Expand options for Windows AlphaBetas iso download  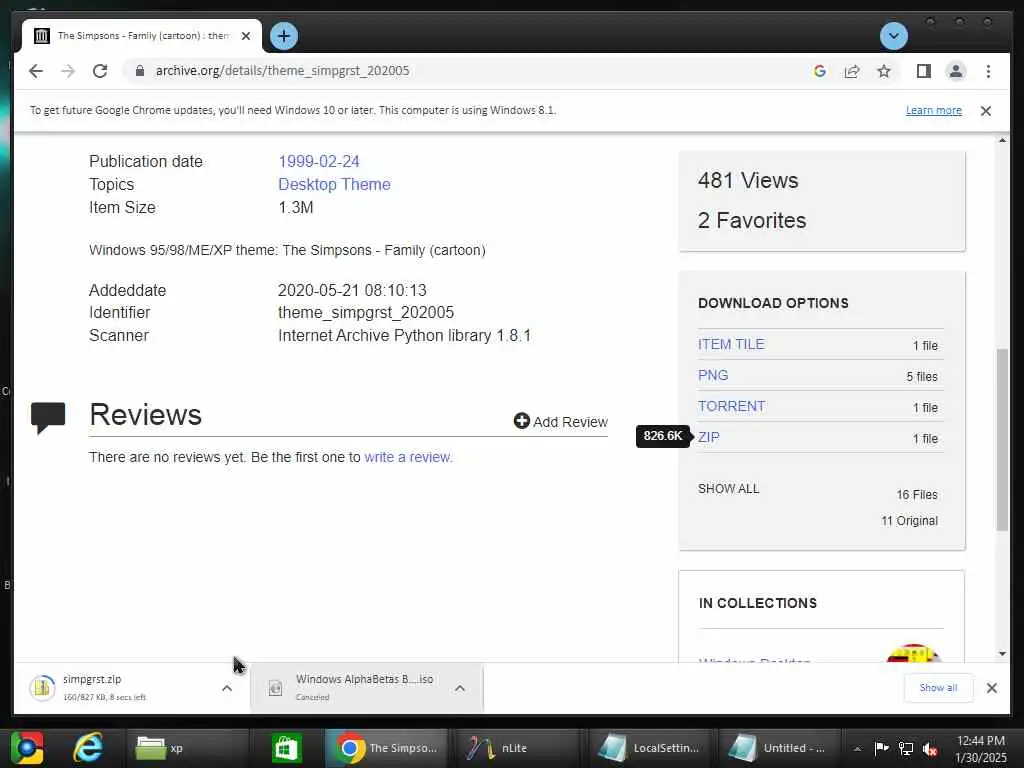(x=460, y=688)
